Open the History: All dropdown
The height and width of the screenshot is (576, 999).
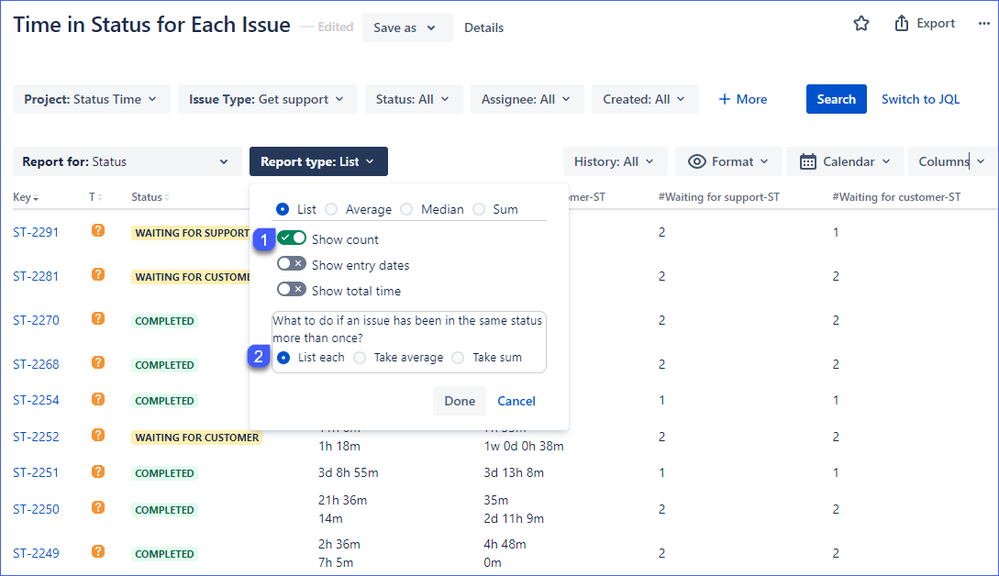coord(615,162)
